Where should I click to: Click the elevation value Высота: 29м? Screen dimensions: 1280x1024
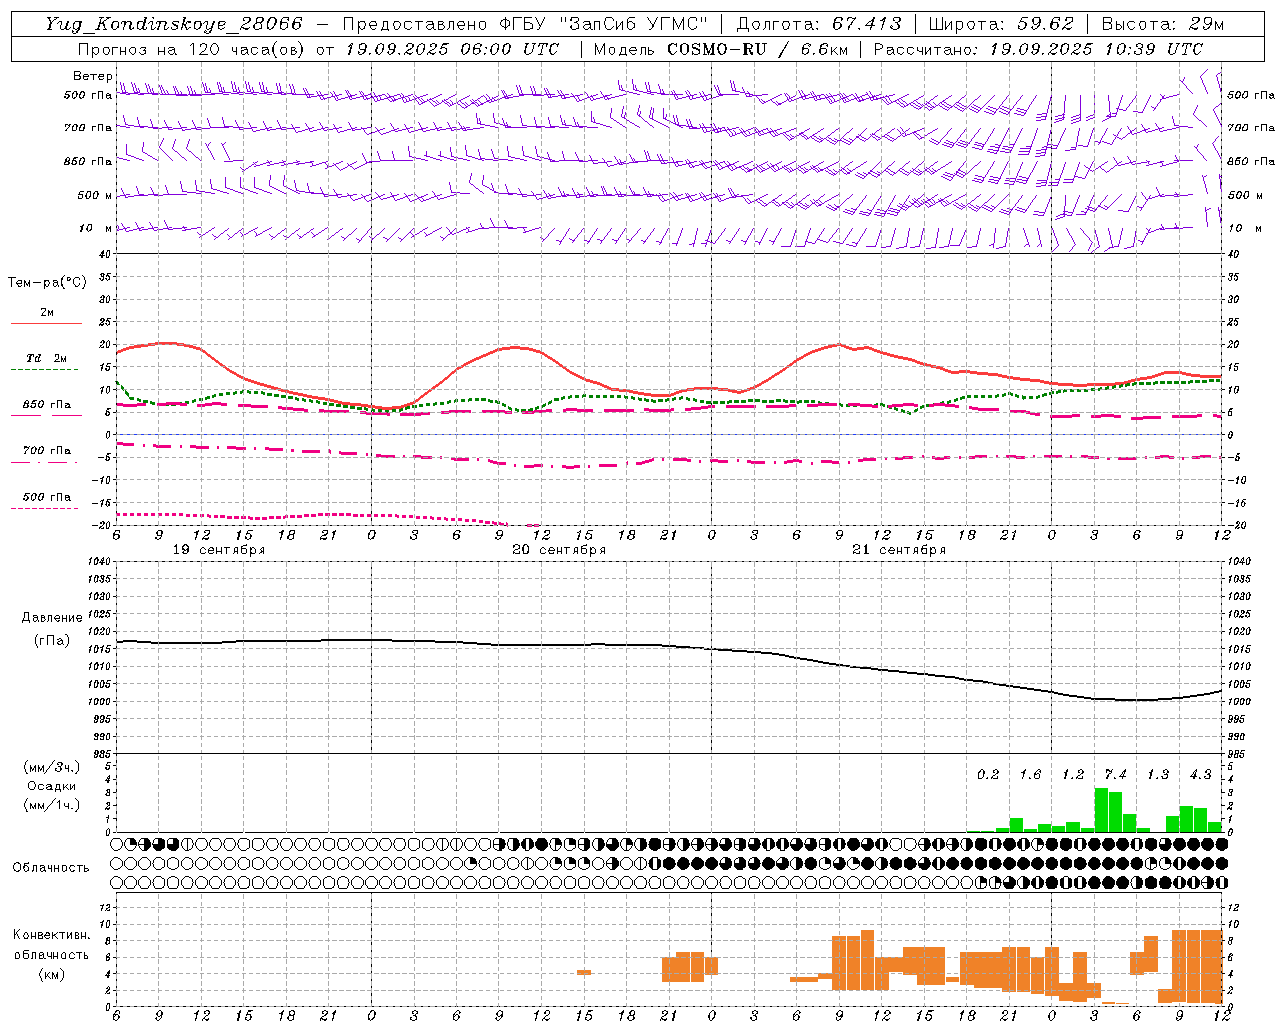(x=1162, y=24)
